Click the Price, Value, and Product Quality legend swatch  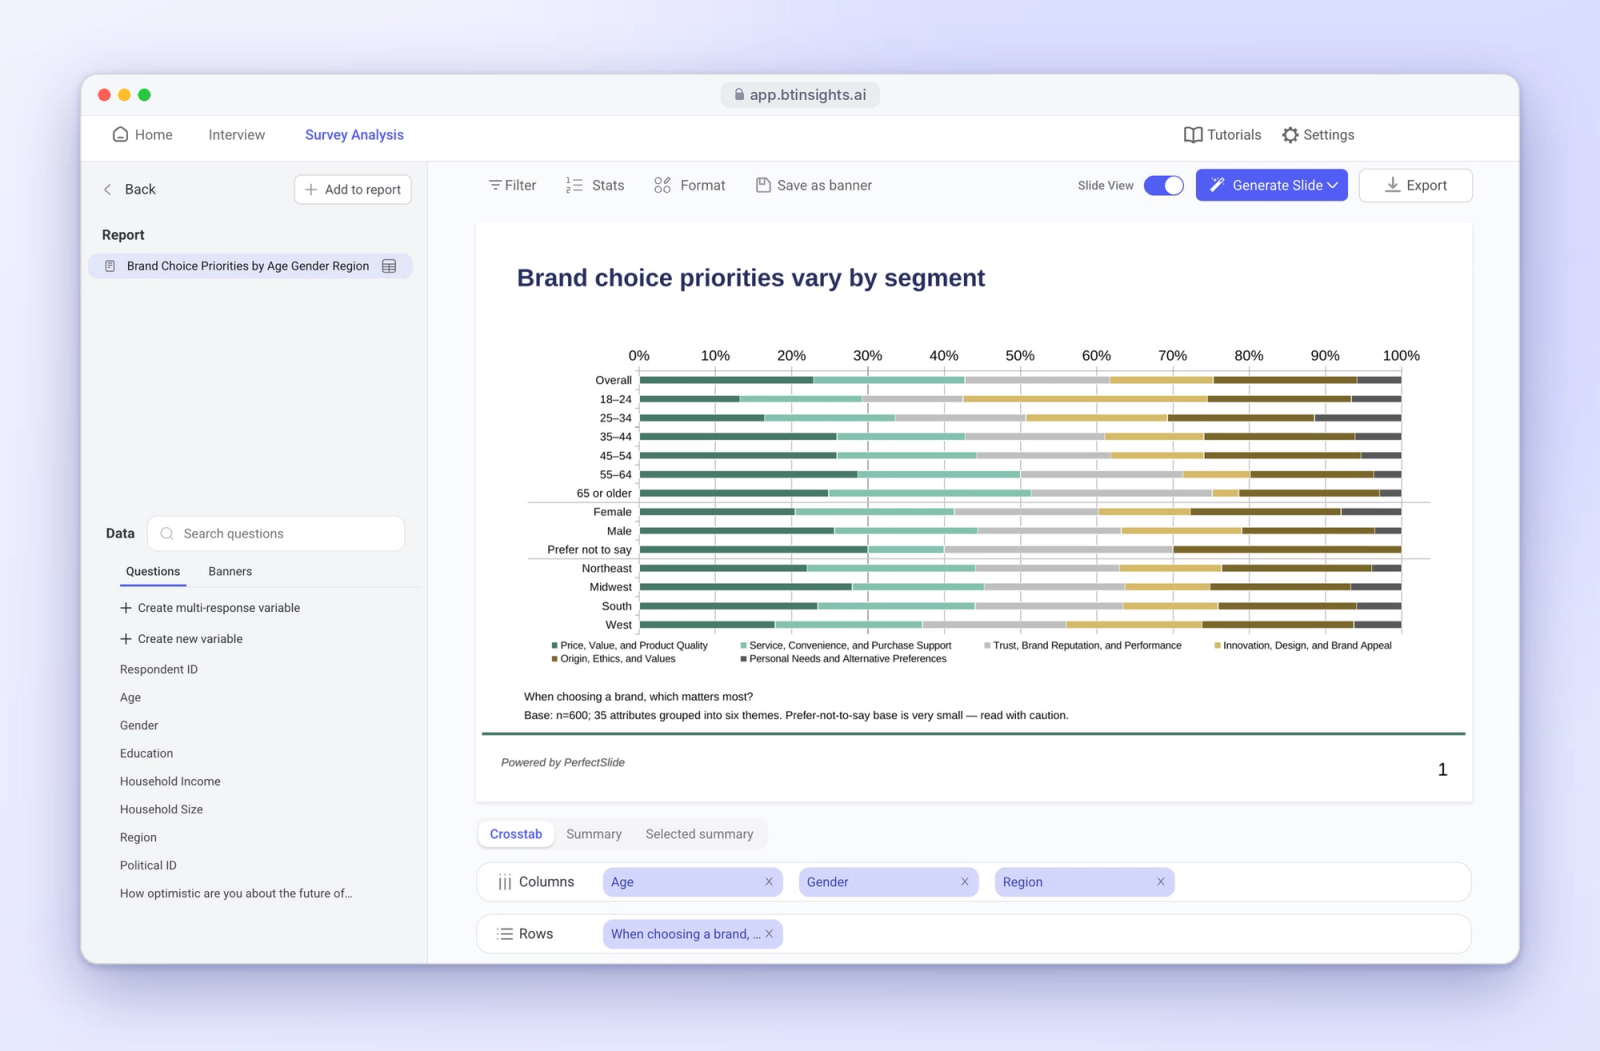[554, 646]
